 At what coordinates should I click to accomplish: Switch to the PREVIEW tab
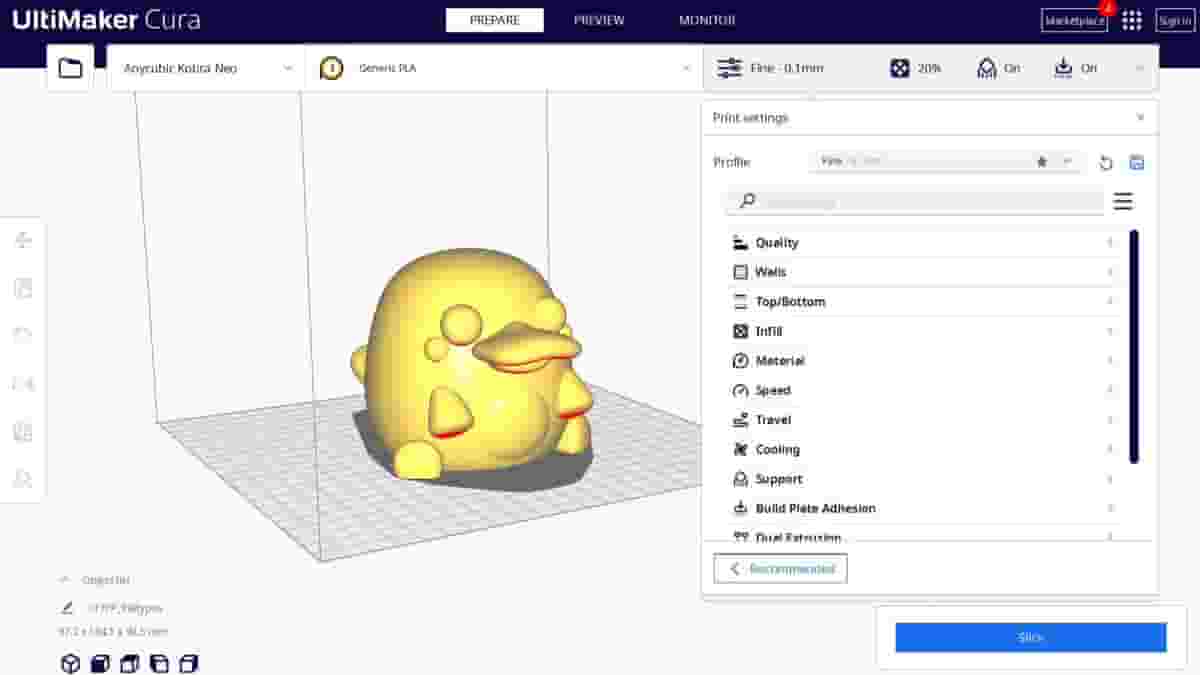pyautogui.click(x=599, y=19)
